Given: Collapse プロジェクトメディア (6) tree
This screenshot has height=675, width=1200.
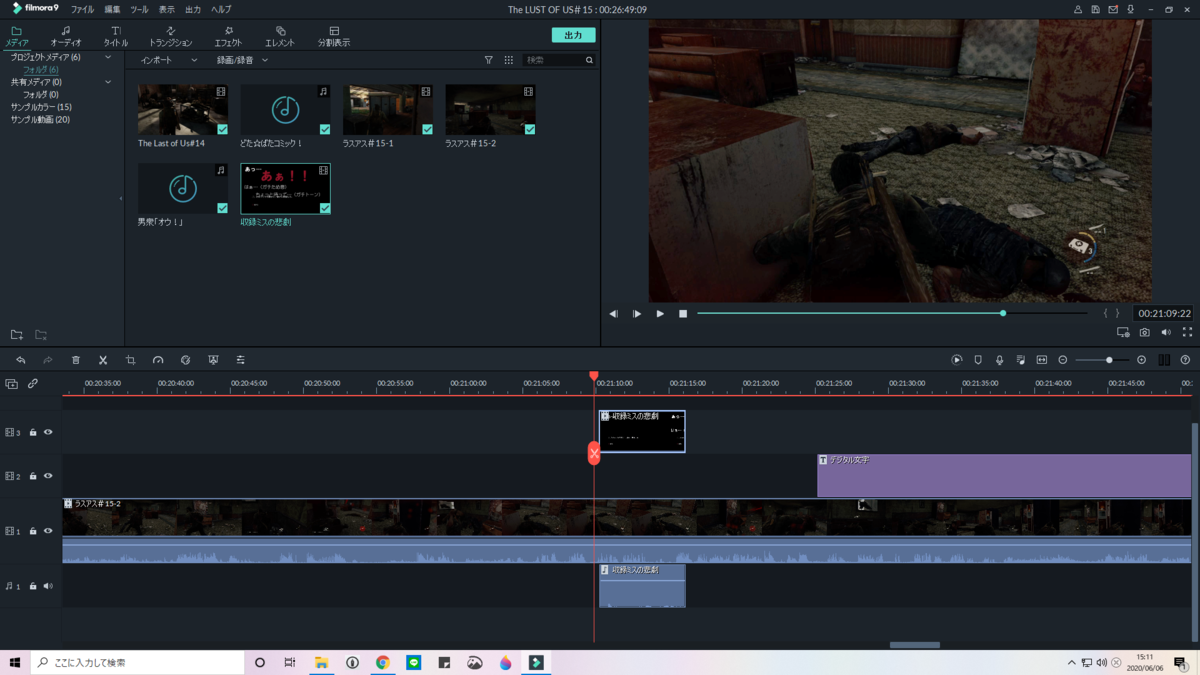Looking at the screenshot, I should 108,57.
